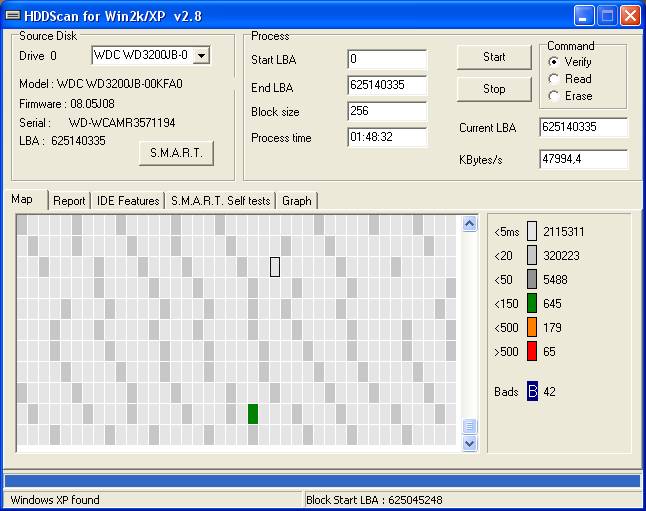Click the 'Windows XP found' status text
Screen dimensions: 646x511
coord(55,500)
